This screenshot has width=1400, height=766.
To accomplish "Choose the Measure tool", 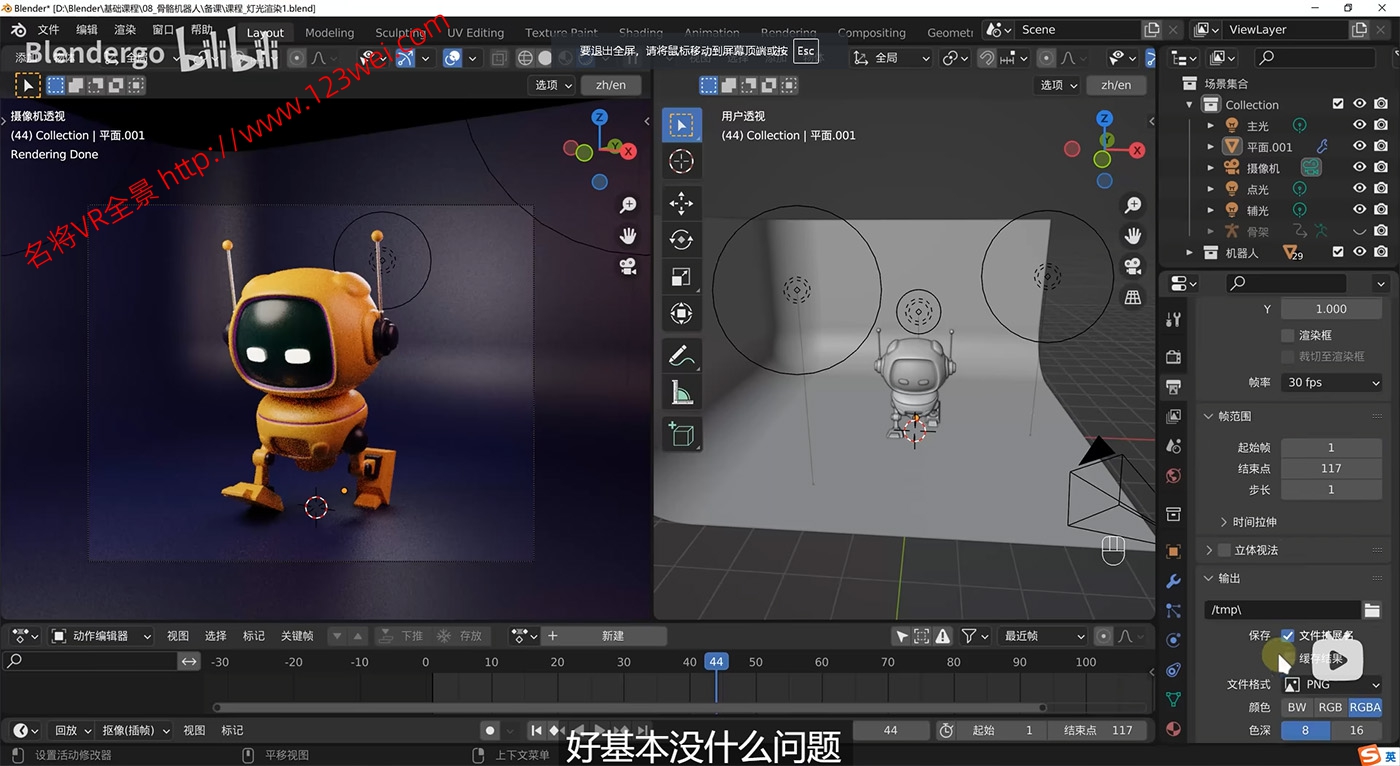I will (x=681, y=391).
